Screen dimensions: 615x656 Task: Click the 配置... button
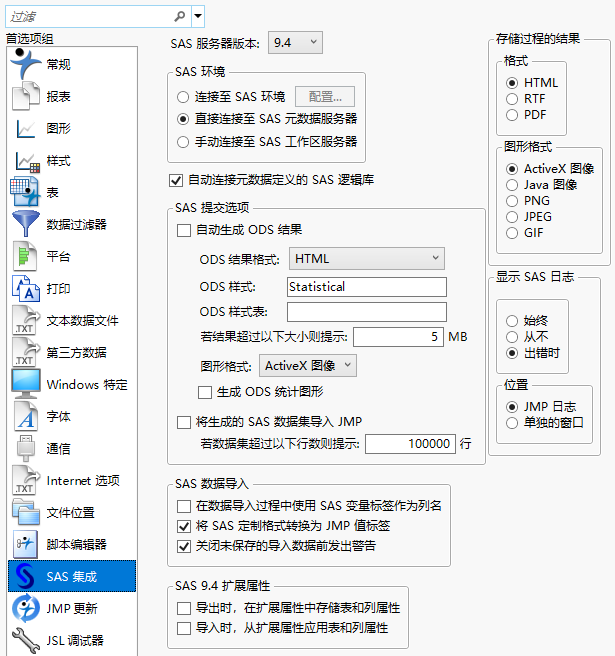tap(325, 97)
